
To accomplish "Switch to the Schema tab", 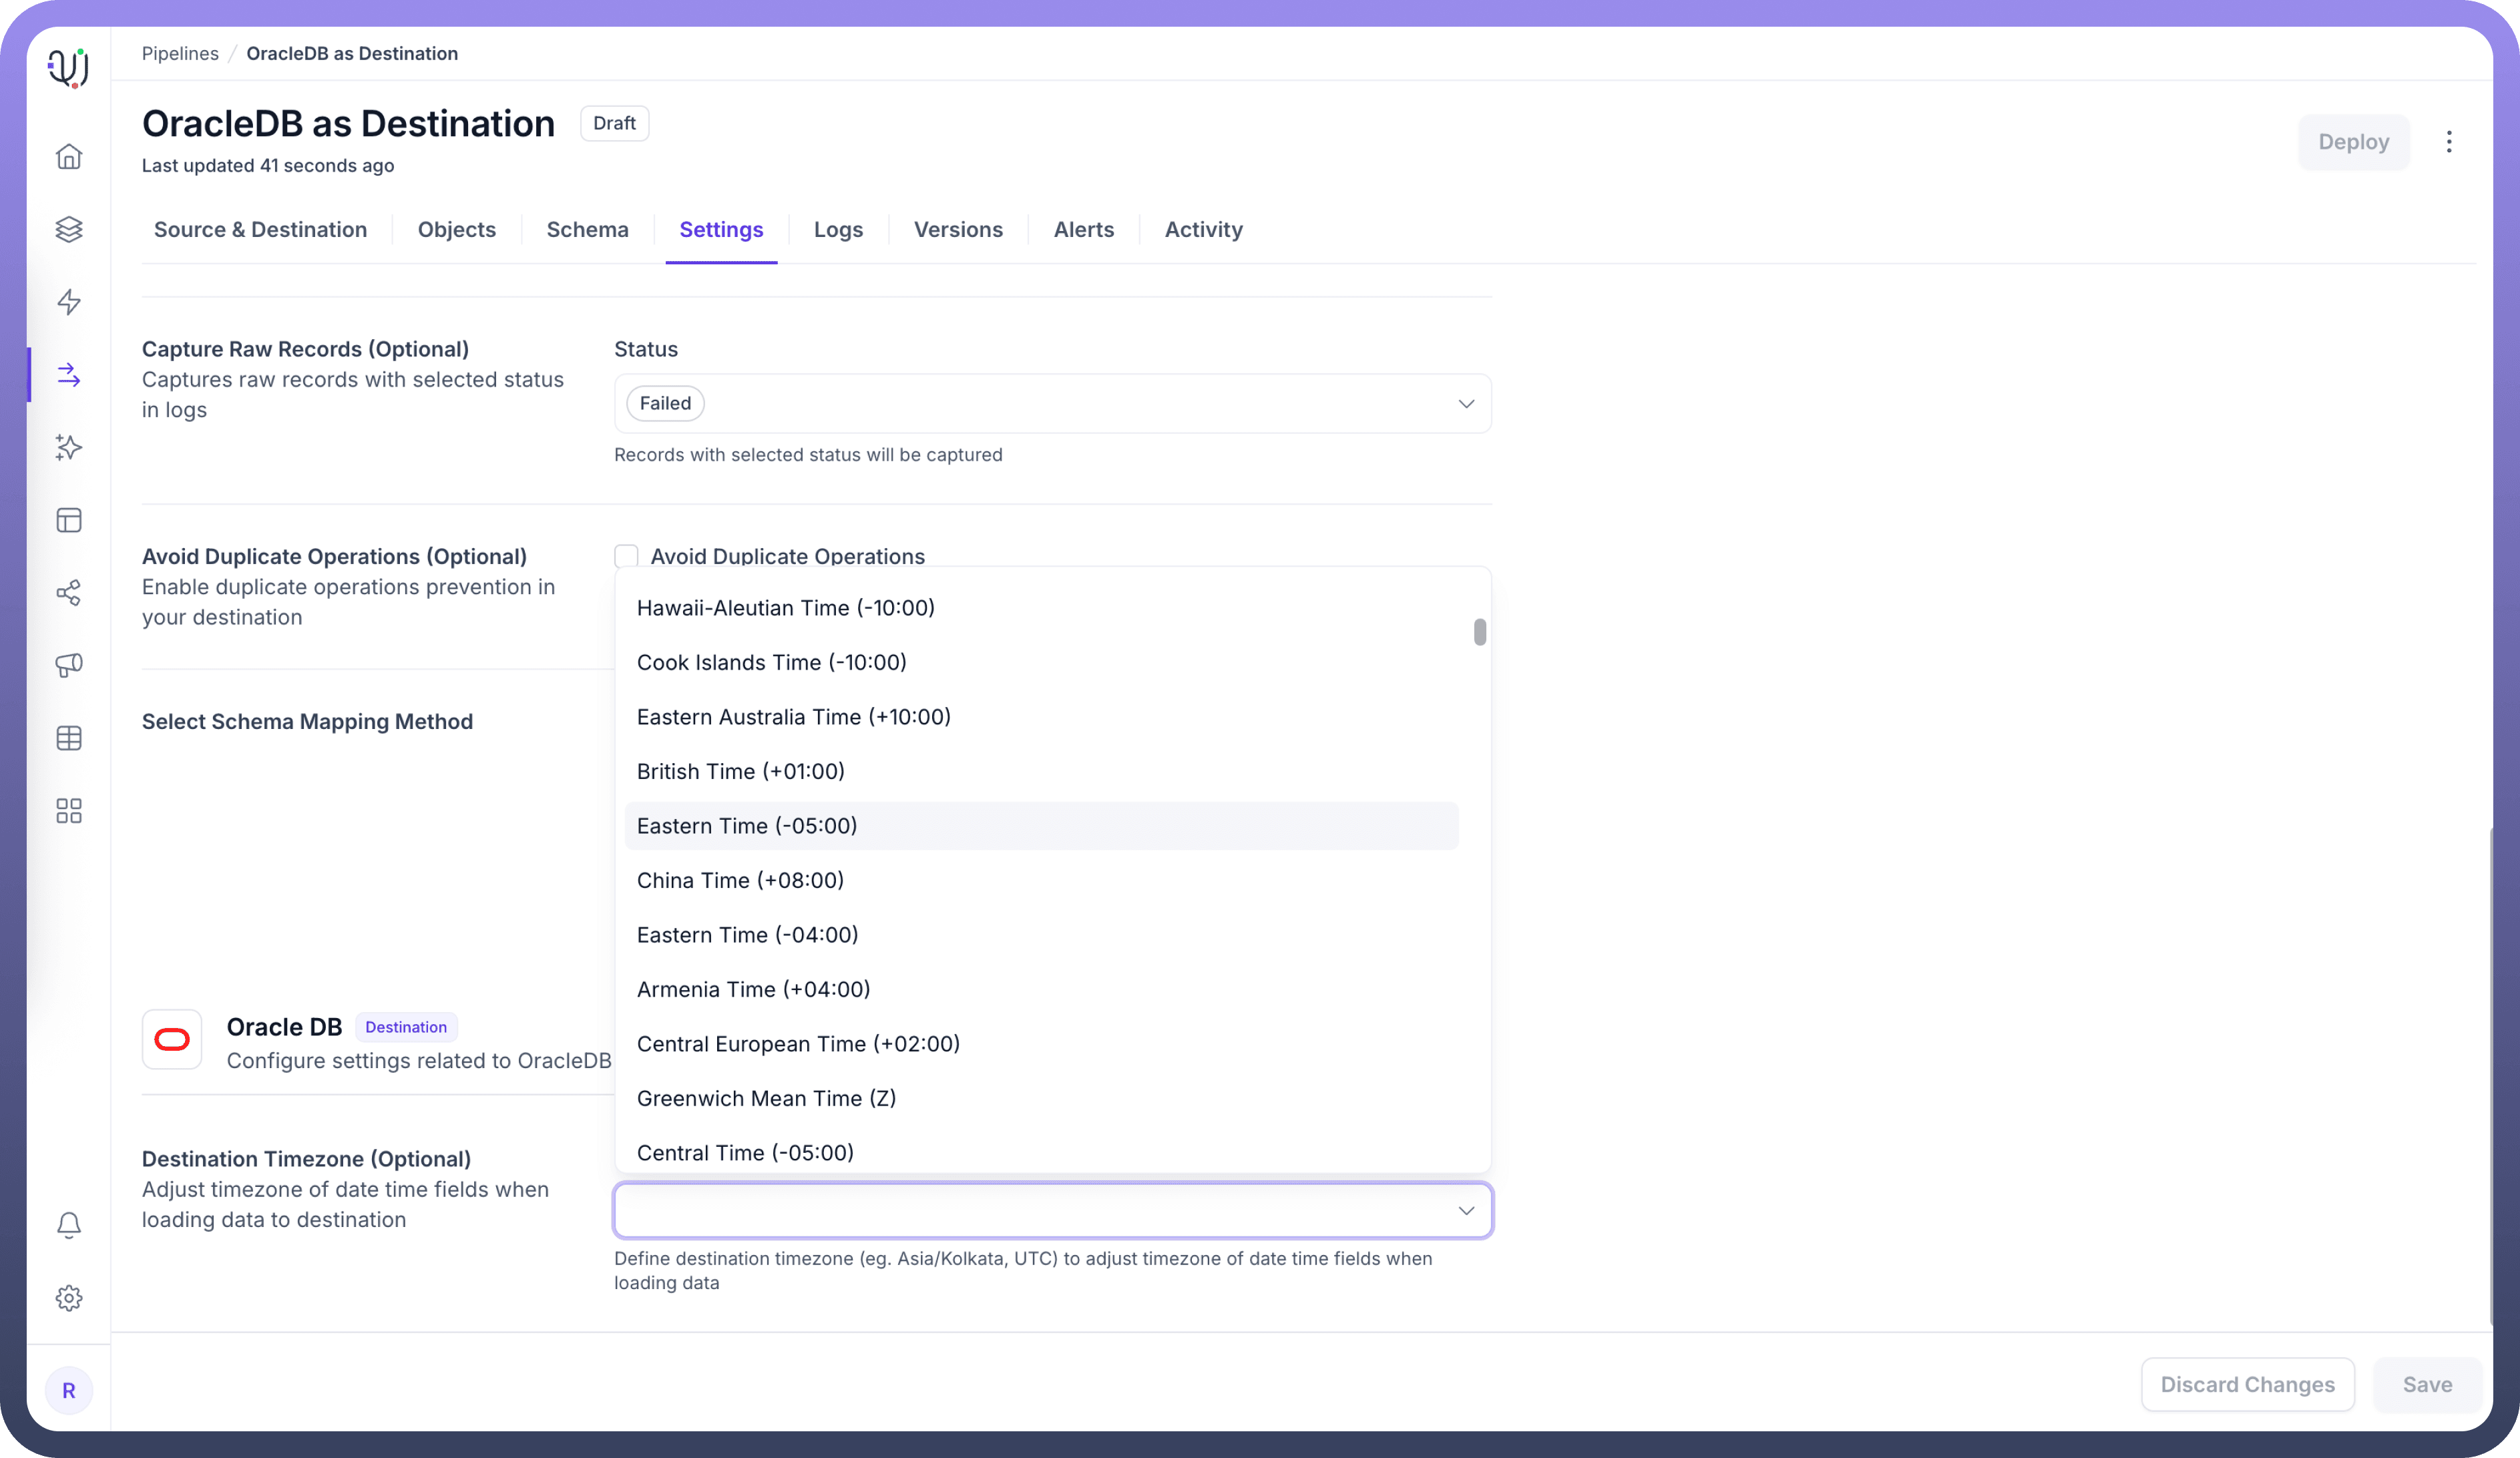I will tap(587, 230).
